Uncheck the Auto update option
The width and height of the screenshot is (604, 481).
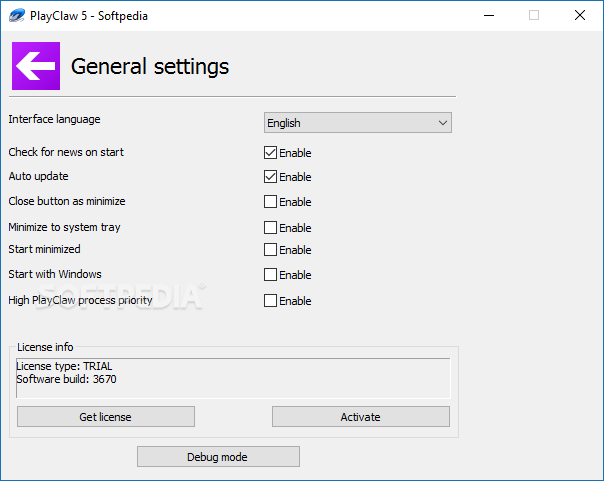[x=270, y=177]
